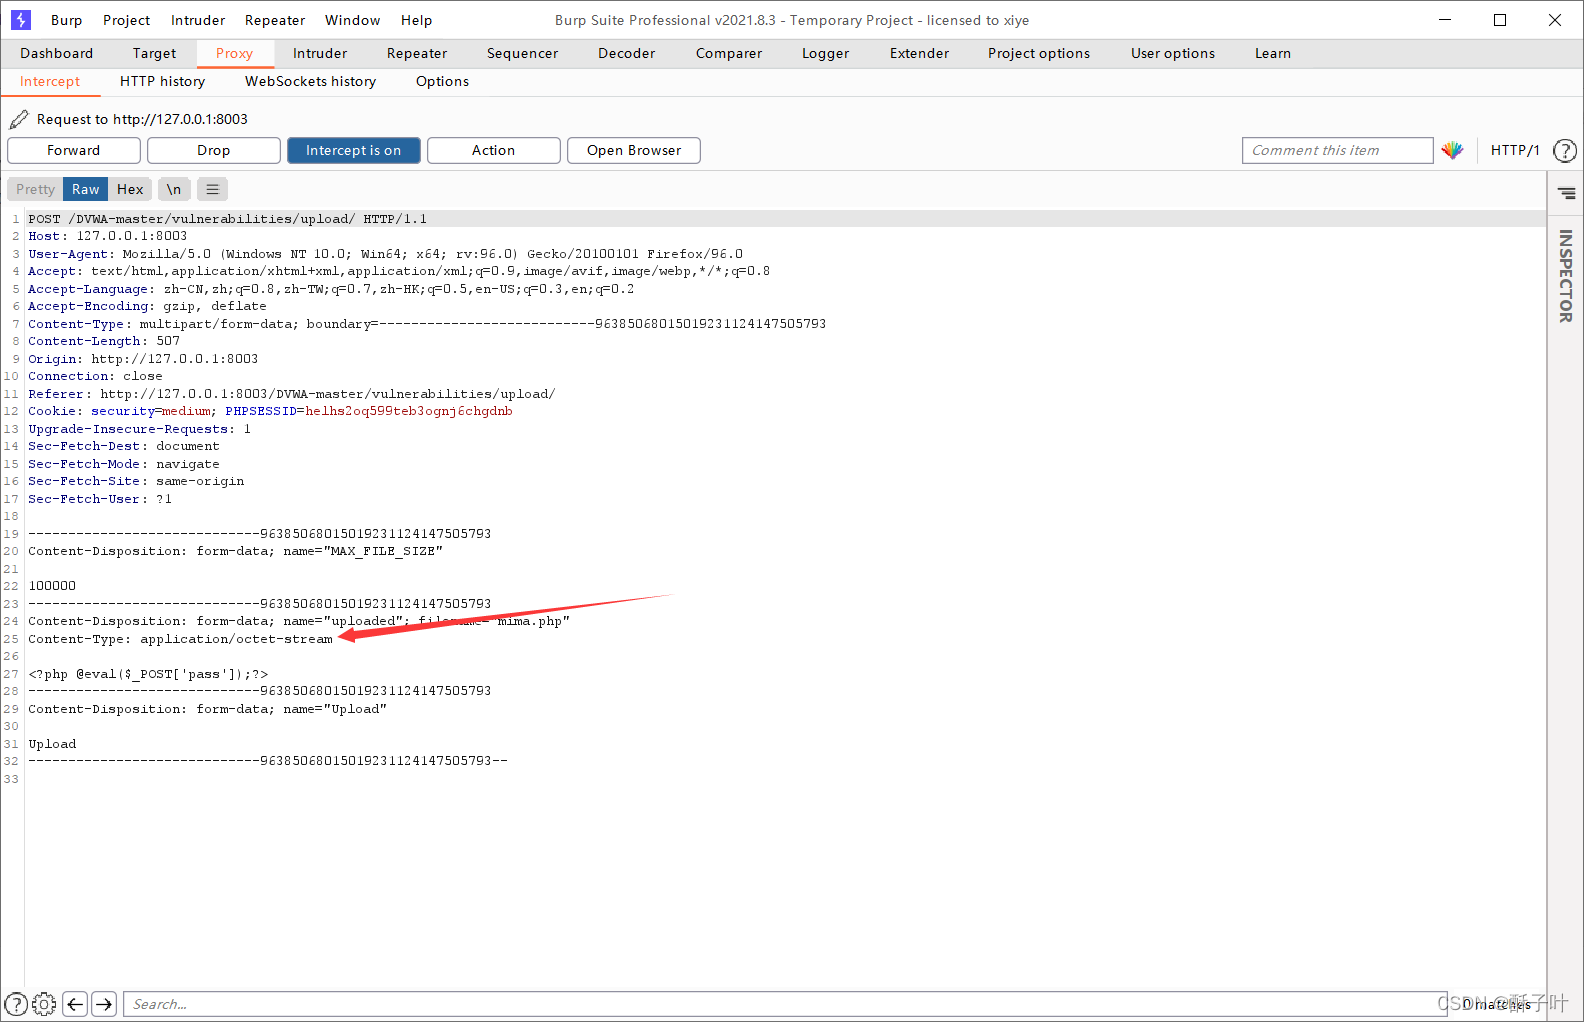This screenshot has height=1022, width=1584.
Task: Switch to the Target tab
Action: coord(155,53)
